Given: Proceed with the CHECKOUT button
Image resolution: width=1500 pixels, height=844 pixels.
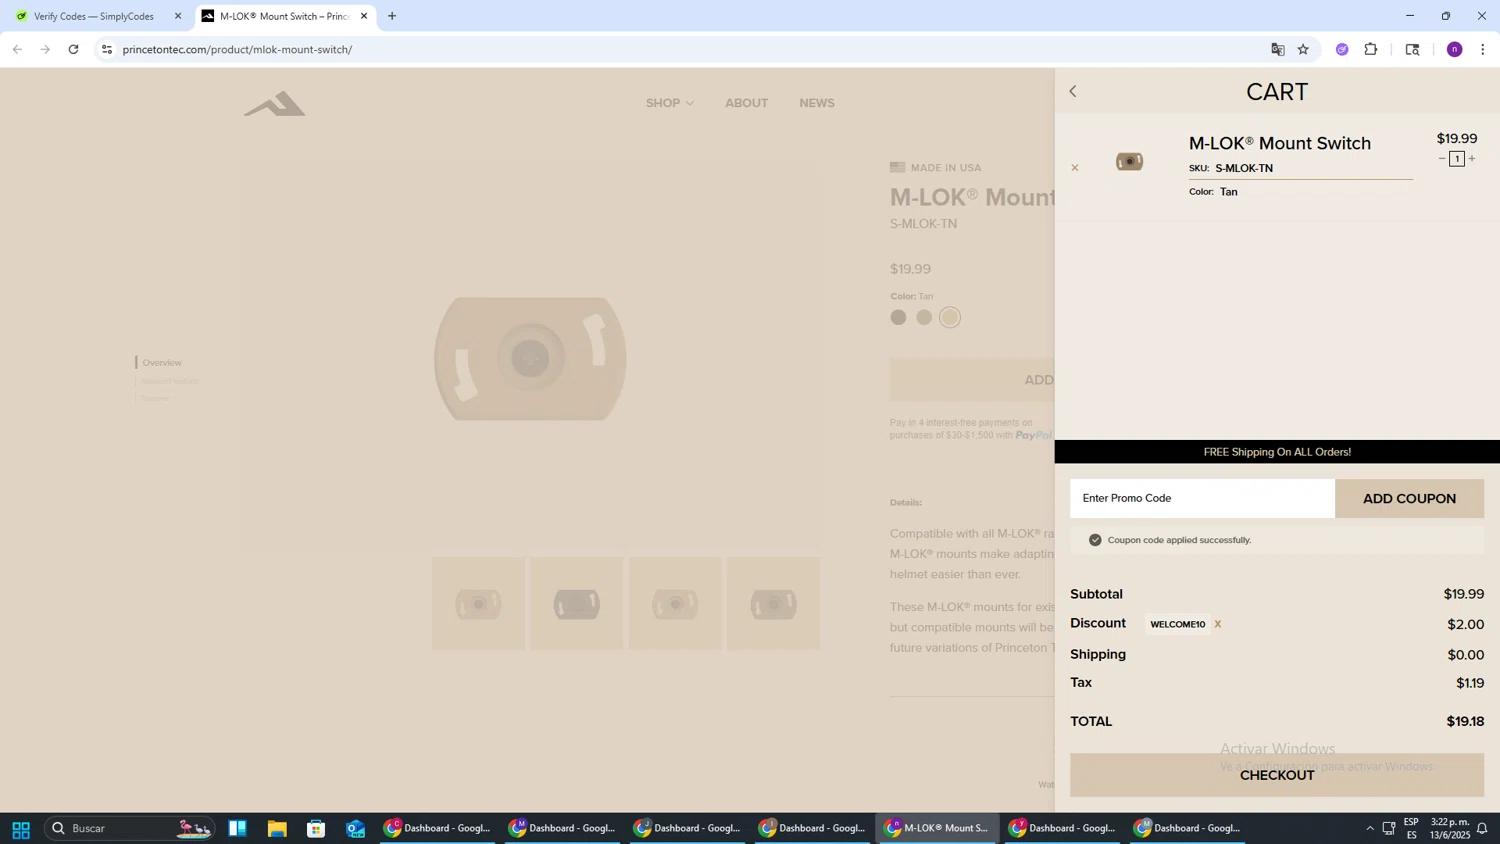Looking at the screenshot, I should pyautogui.click(x=1276, y=775).
